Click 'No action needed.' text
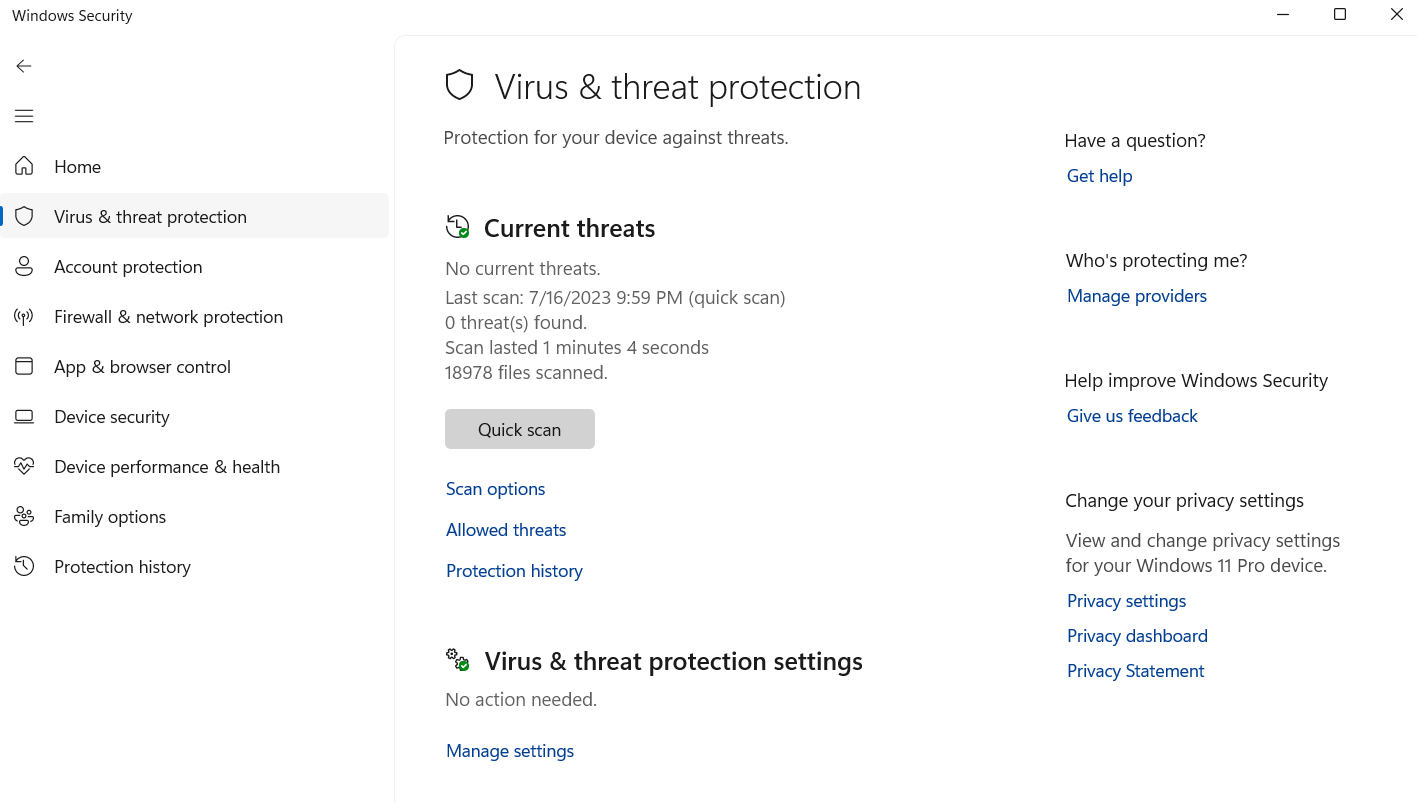 521,700
